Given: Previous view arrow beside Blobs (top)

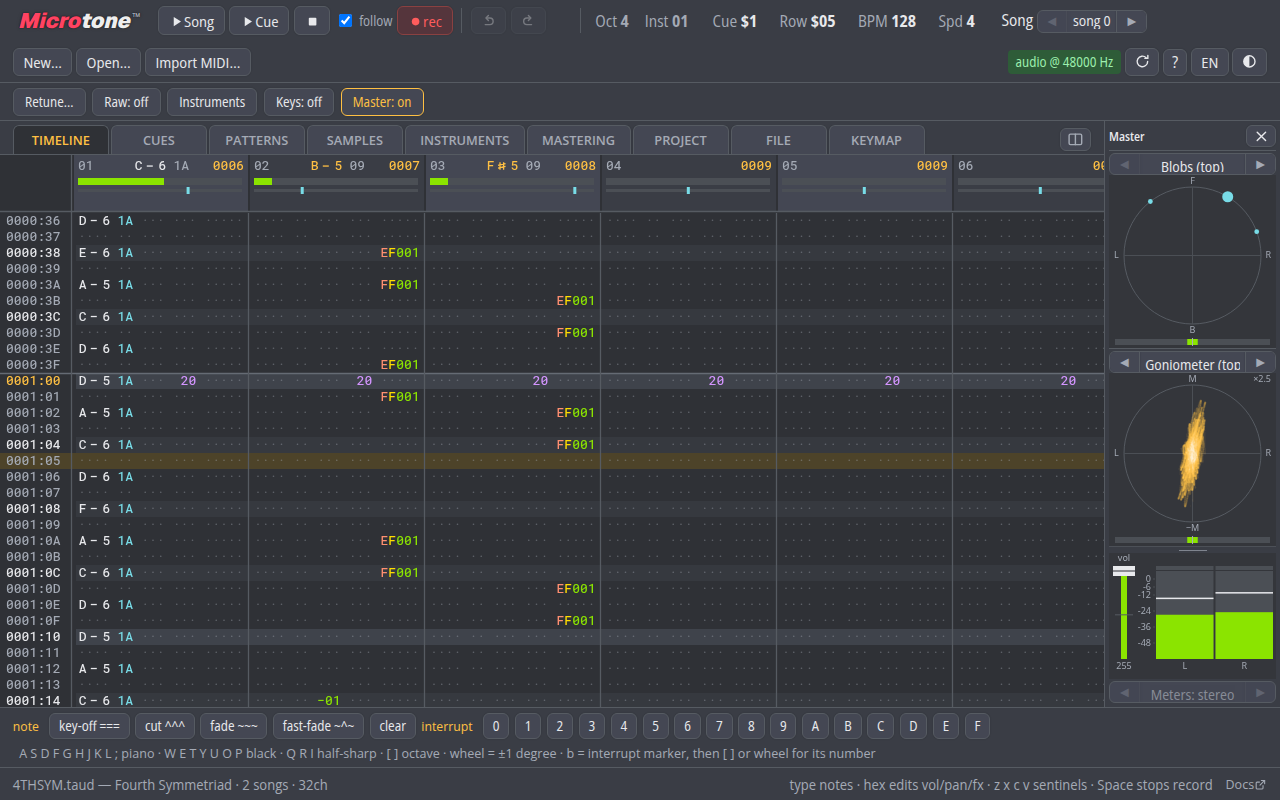Looking at the screenshot, I should pos(1124,165).
